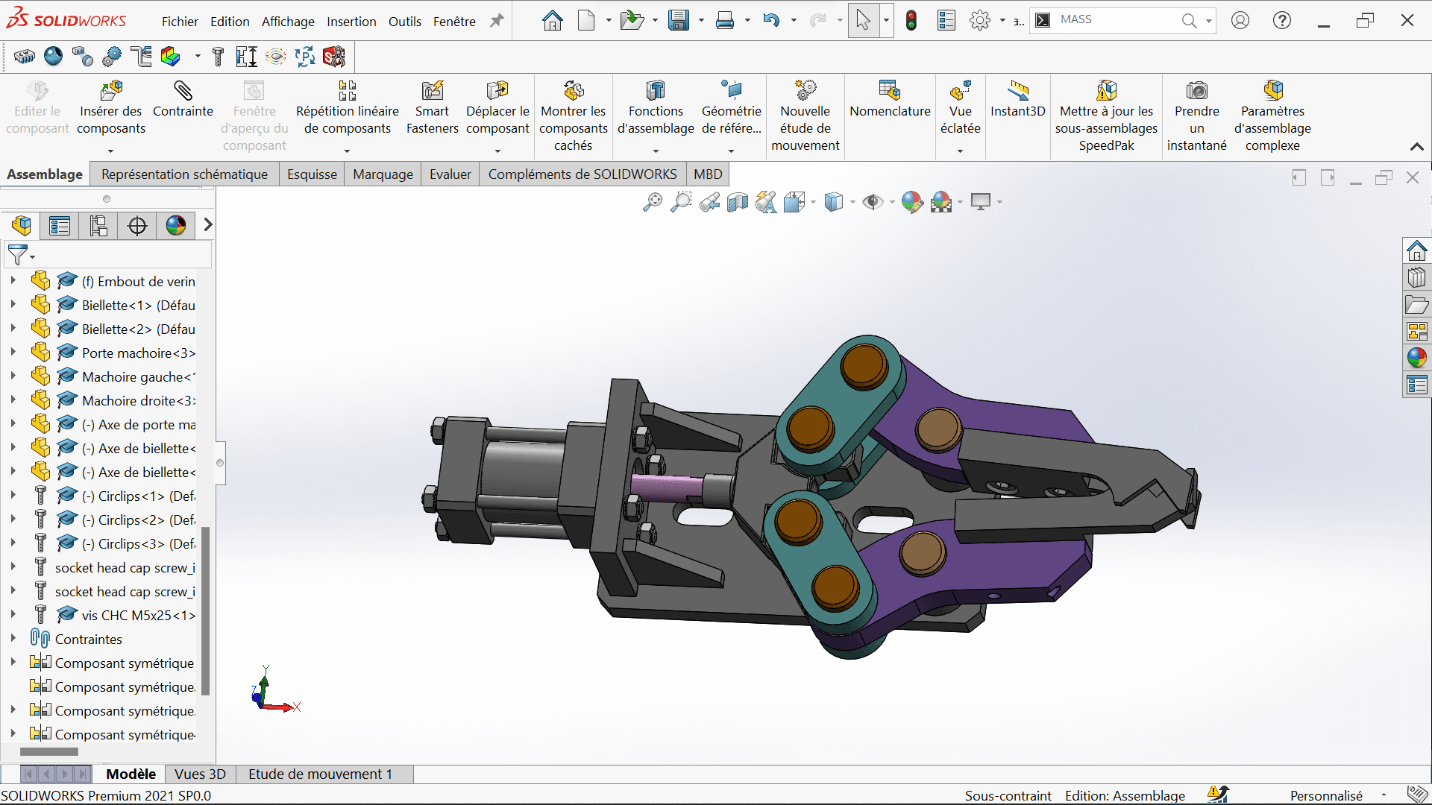Toggle the traffic light rebuild icon

coord(911,20)
